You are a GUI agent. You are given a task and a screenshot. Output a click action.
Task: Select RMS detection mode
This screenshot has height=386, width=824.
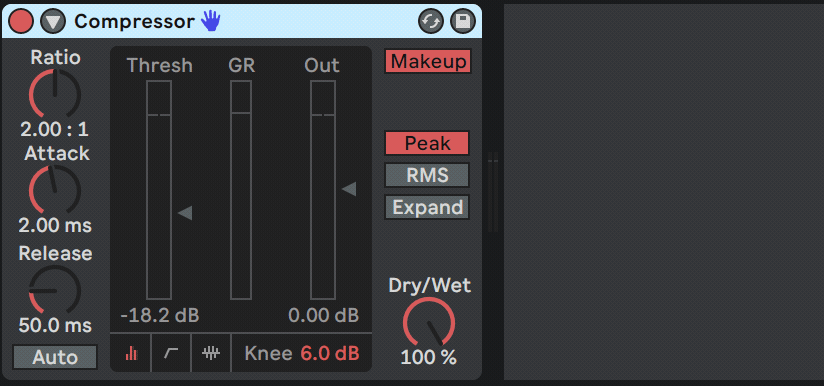[x=427, y=175]
